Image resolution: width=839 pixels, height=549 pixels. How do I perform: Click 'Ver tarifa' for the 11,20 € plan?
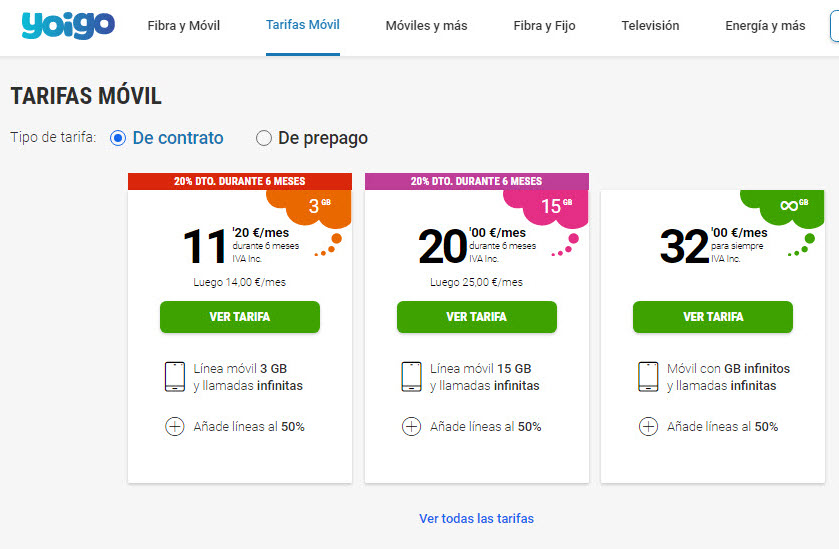click(240, 317)
